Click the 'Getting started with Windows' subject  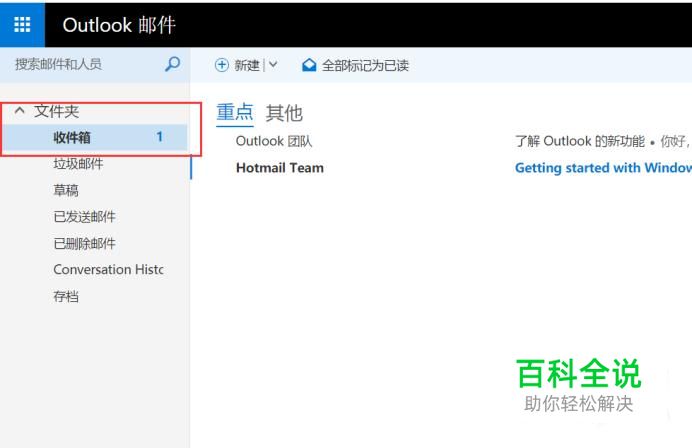tap(603, 168)
